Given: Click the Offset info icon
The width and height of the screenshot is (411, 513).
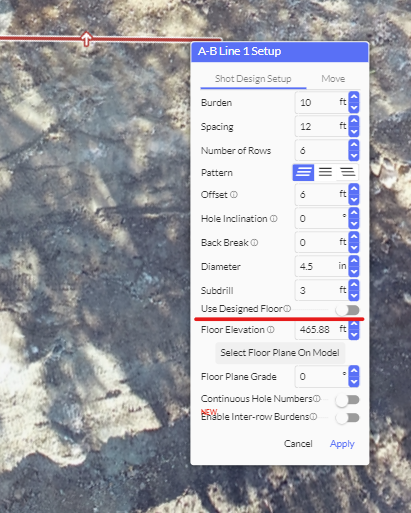Looking at the screenshot, I should point(234,194).
